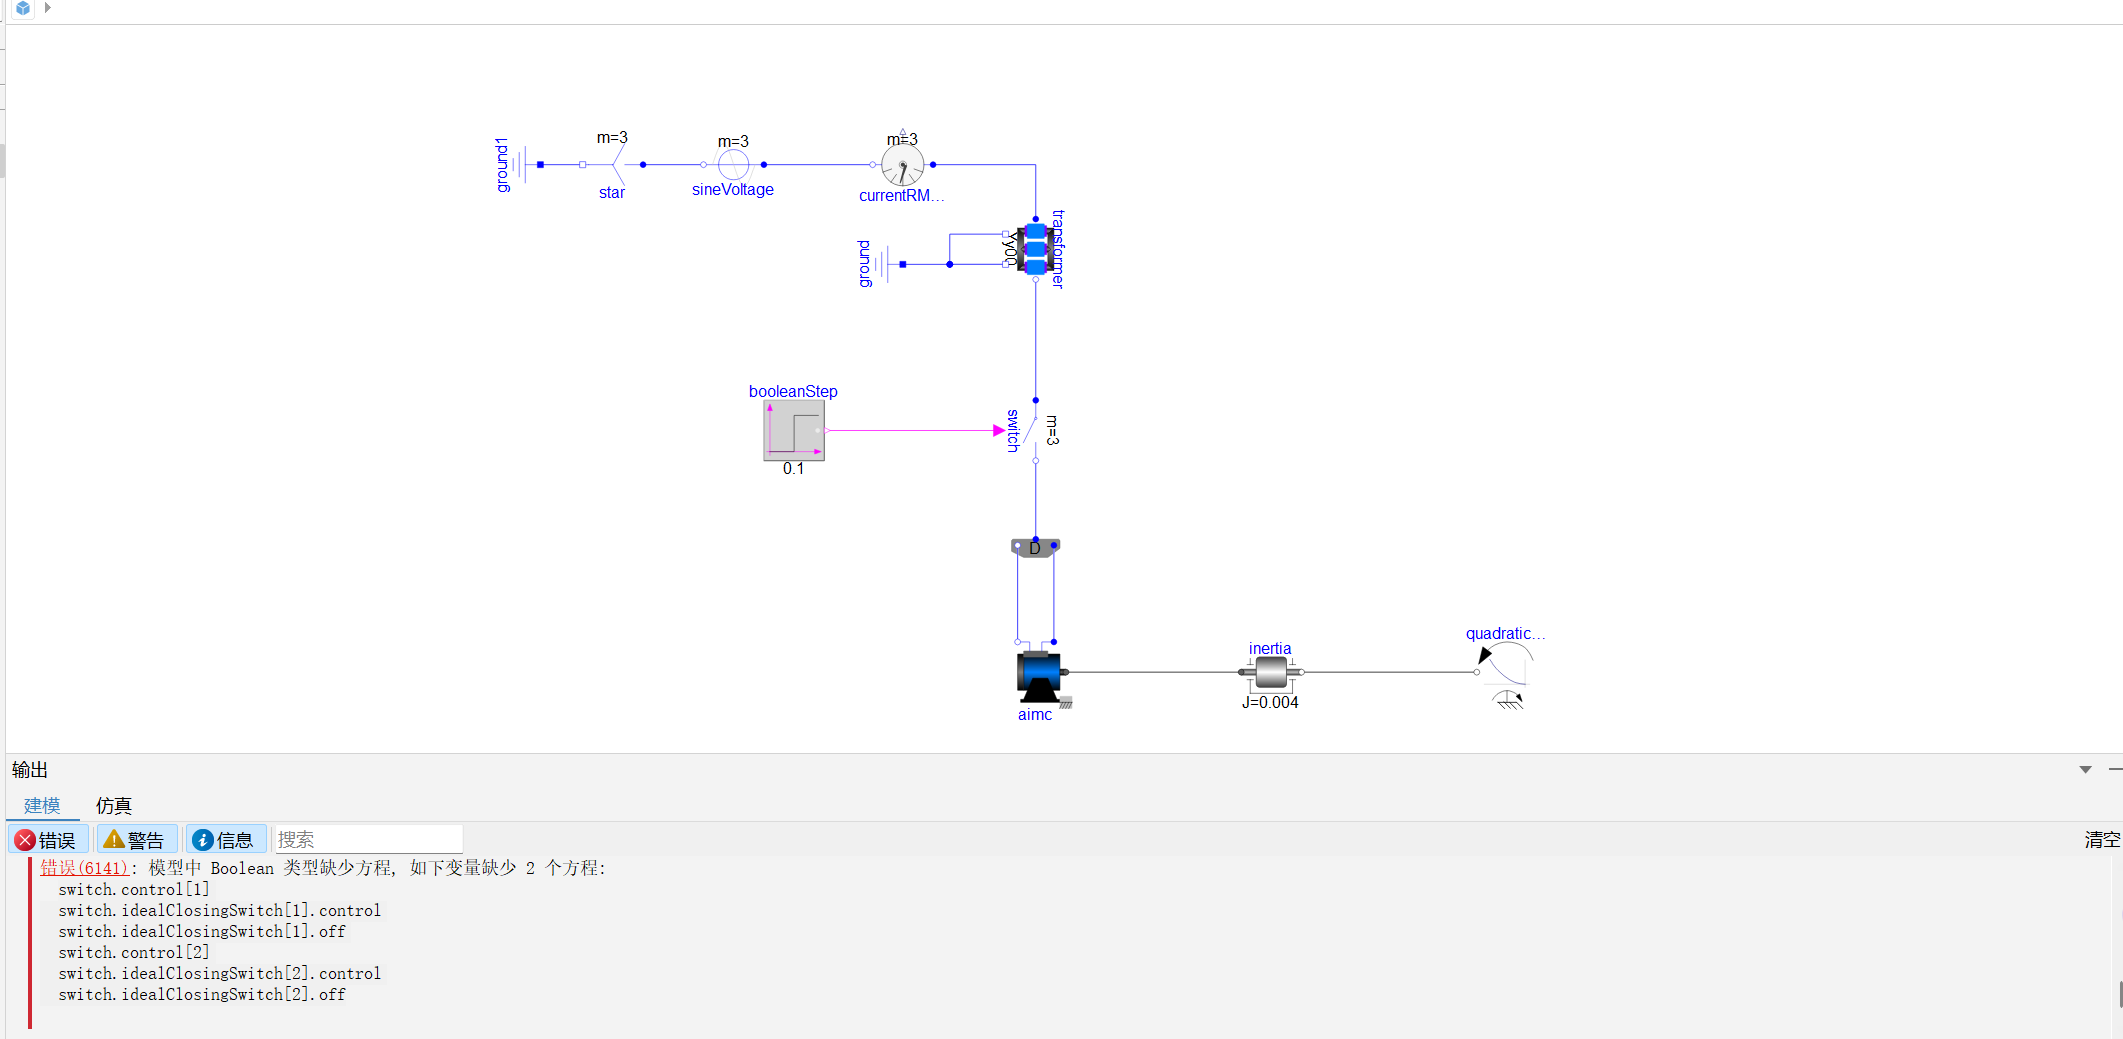Select the currentRMS sensor gauge
The image size is (2123, 1039).
[902, 165]
